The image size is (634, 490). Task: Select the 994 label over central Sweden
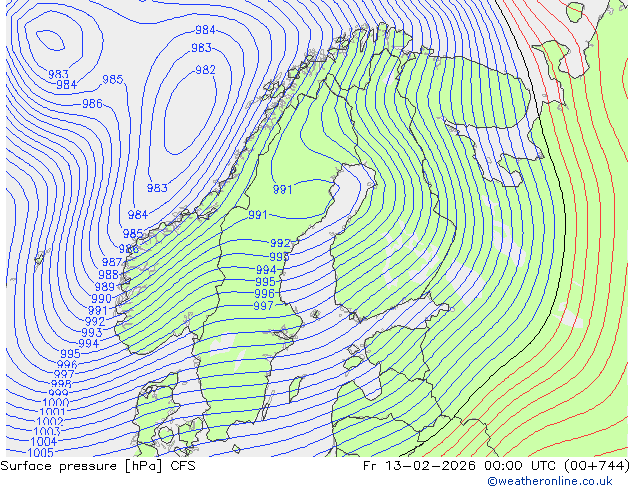[266, 269]
